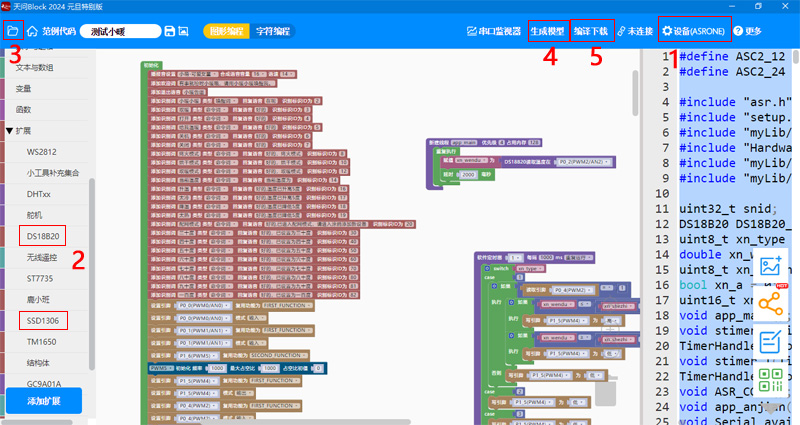
Task: Click the project name field 测试小暖
Action: tap(120, 32)
